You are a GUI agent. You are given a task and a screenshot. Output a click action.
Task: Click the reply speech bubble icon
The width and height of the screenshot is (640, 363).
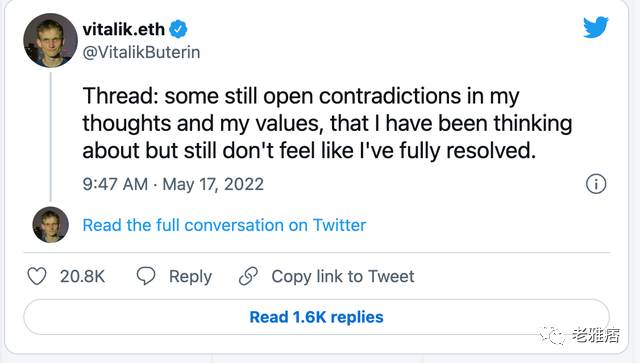click(146, 276)
